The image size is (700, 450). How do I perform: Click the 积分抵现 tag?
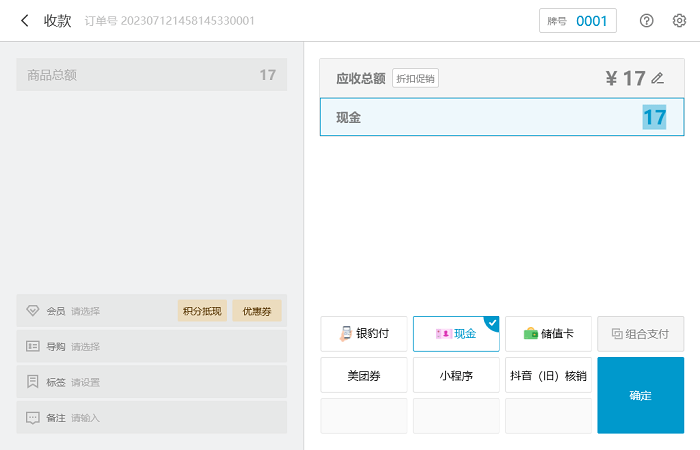tap(202, 311)
